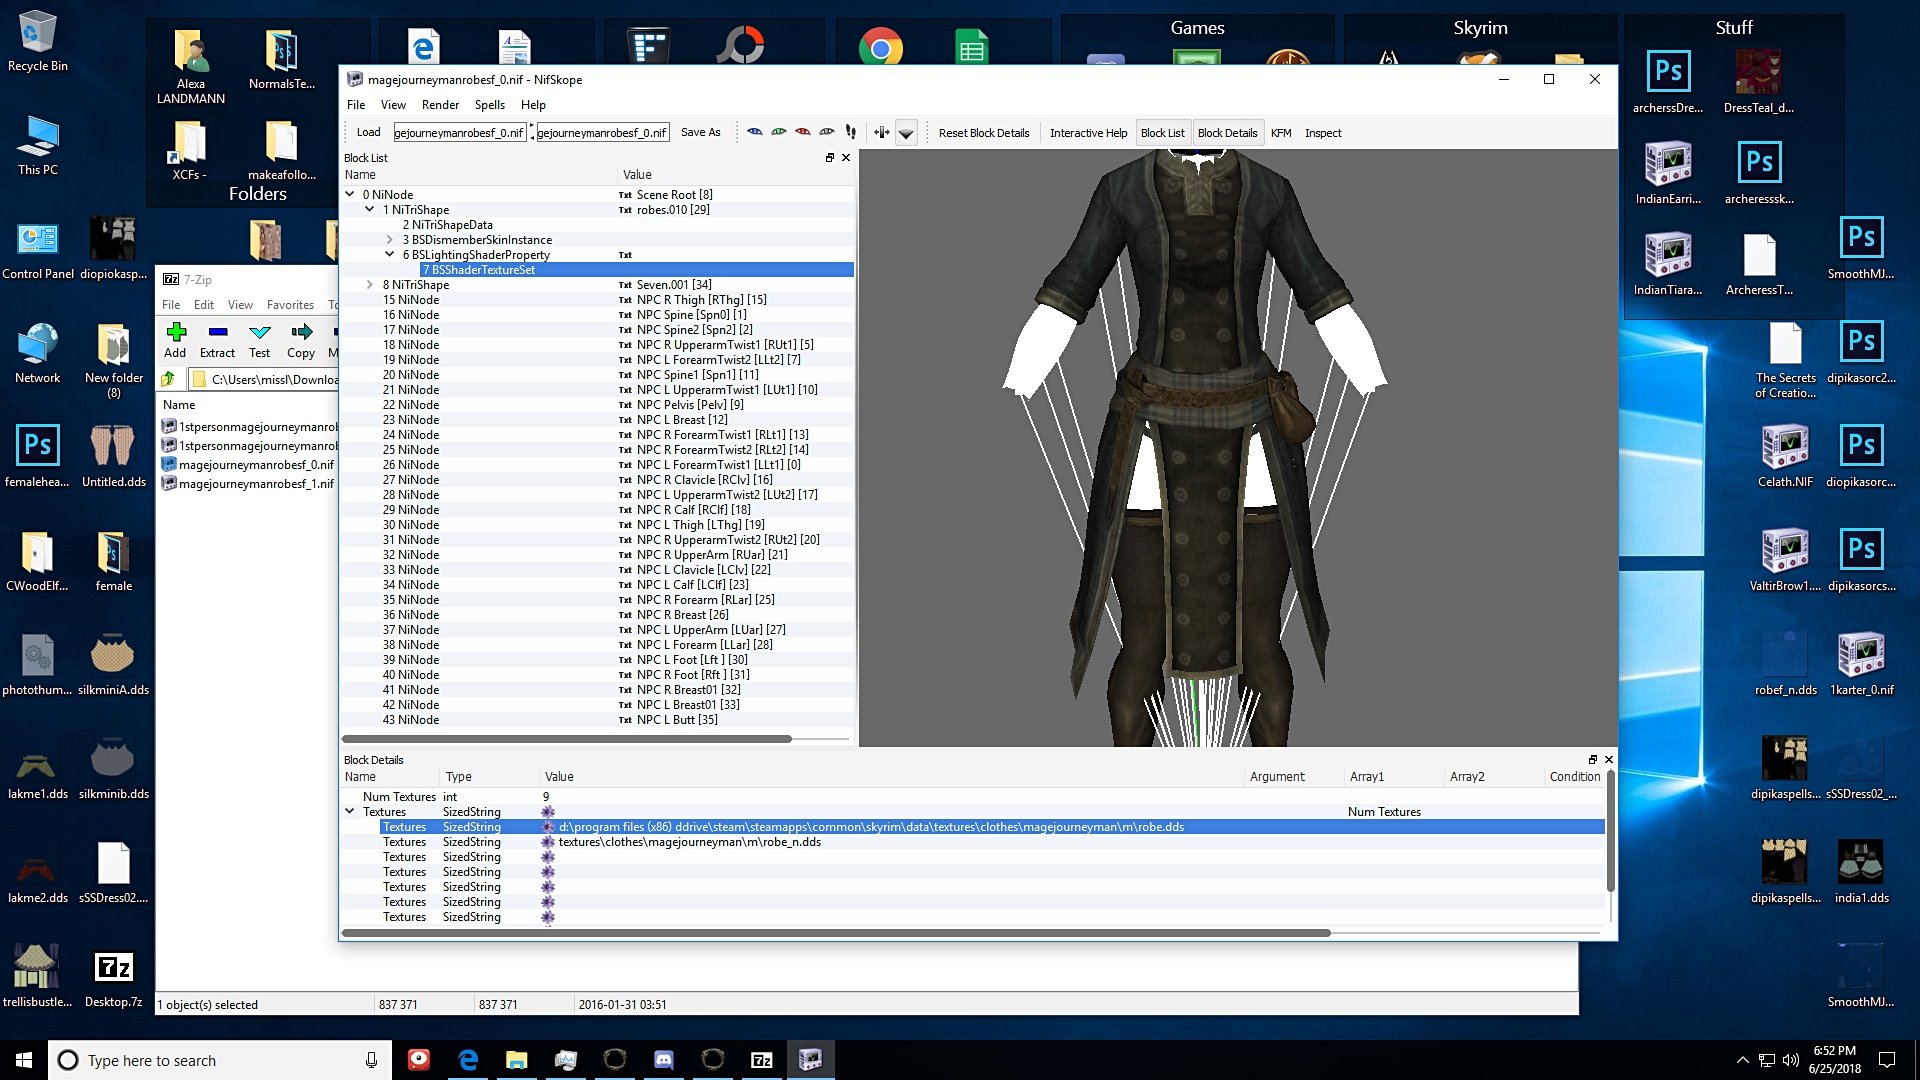1920x1080 pixels.
Task: Collapse the Textures array in Block Details
Action: [350, 812]
